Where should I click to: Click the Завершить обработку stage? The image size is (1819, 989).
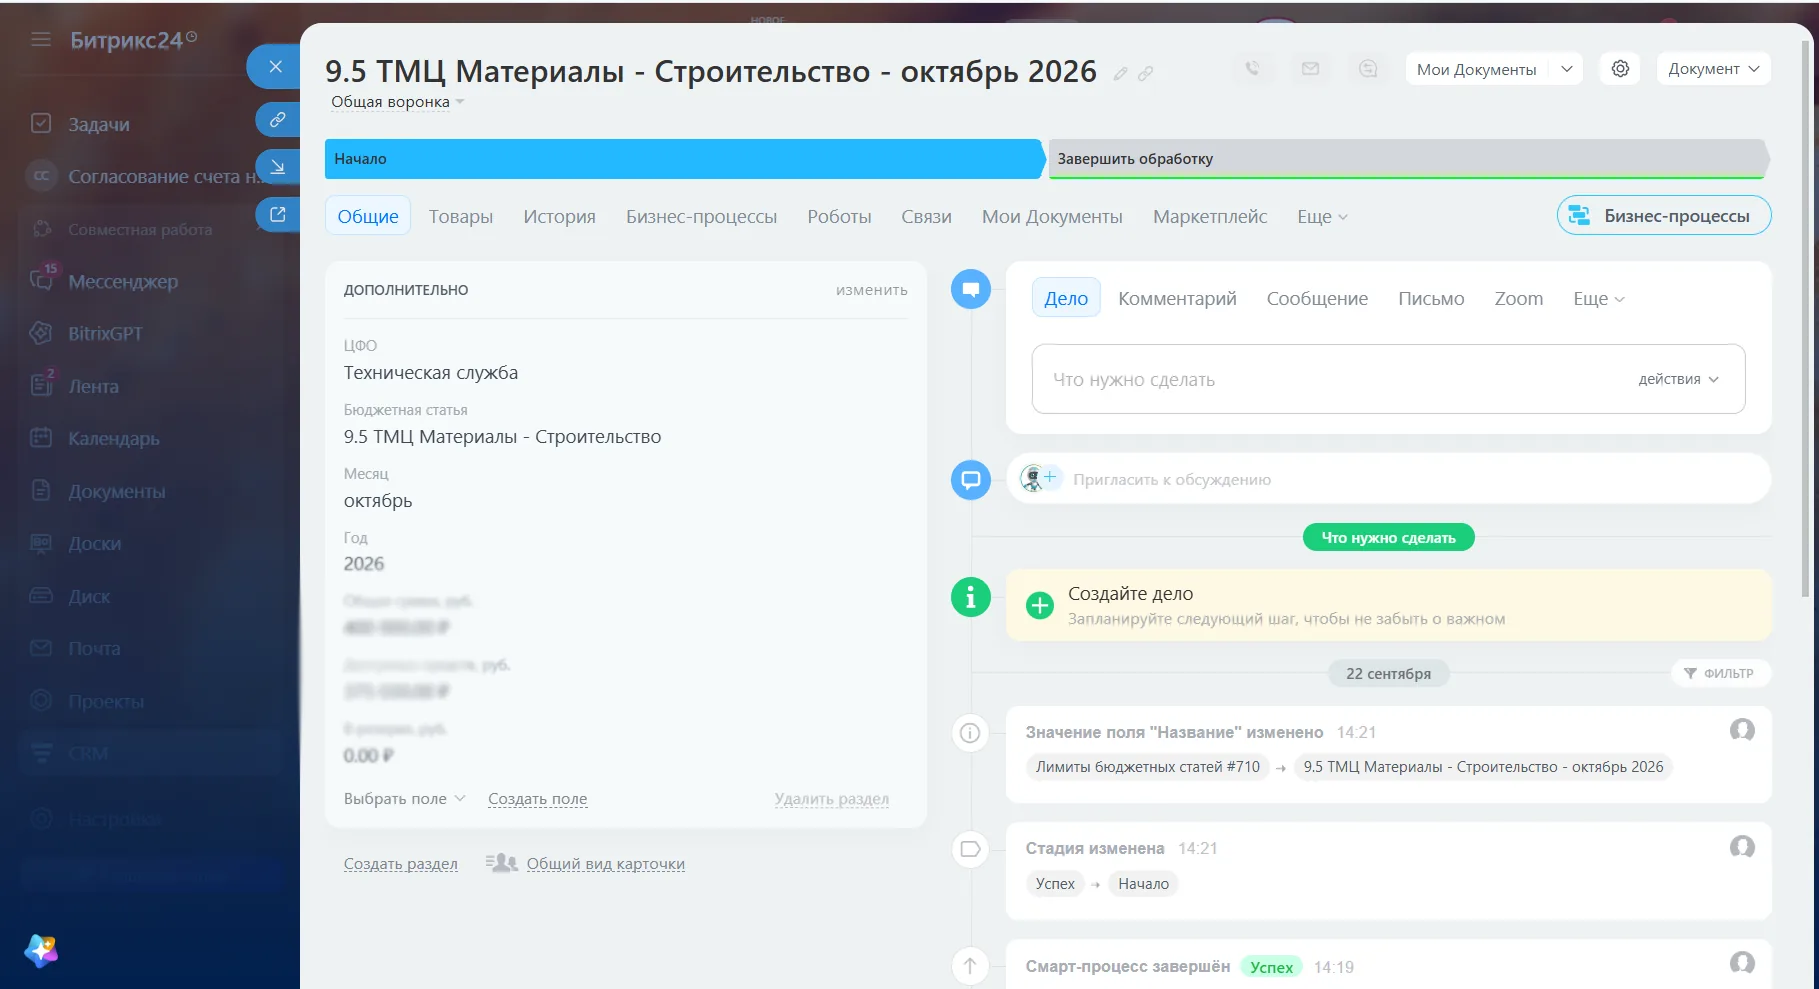(x=1408, y=159)
